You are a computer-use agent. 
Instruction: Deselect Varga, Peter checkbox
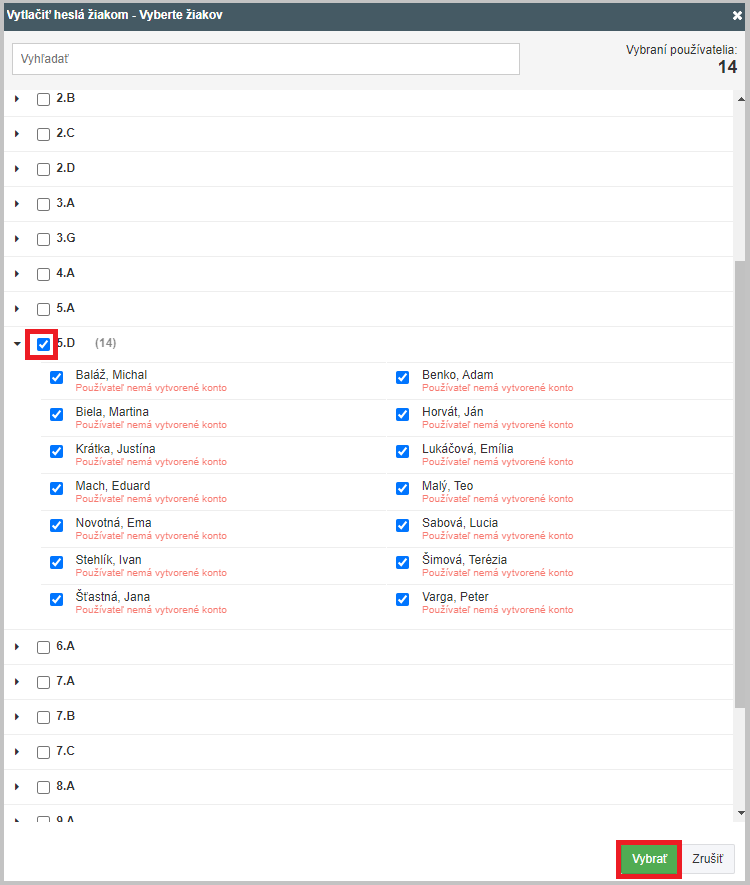click(403, 600)
